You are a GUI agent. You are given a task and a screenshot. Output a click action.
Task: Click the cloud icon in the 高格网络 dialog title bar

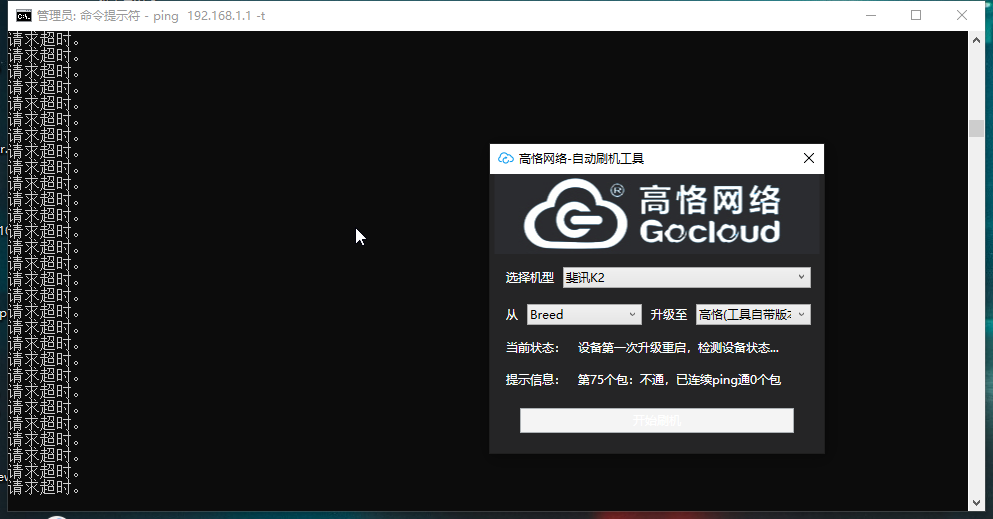[x=505, y=158]
